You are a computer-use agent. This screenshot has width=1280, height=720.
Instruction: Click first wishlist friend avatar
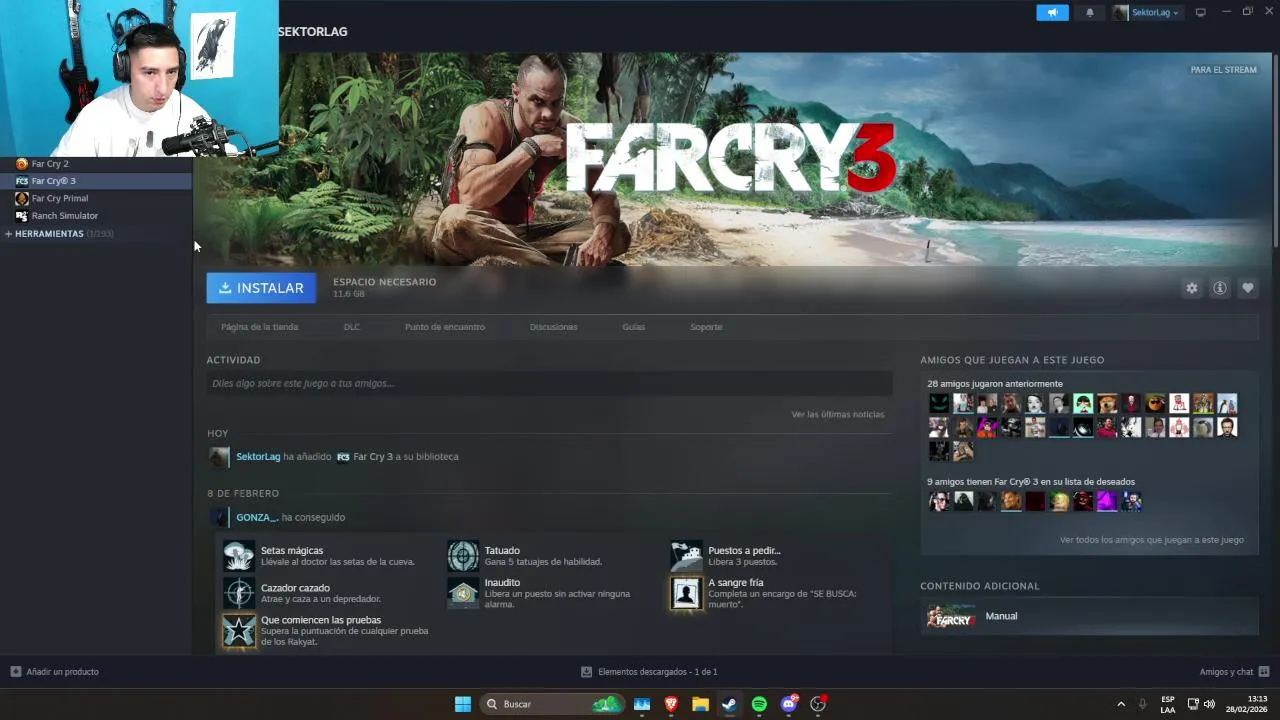point(939,502)
